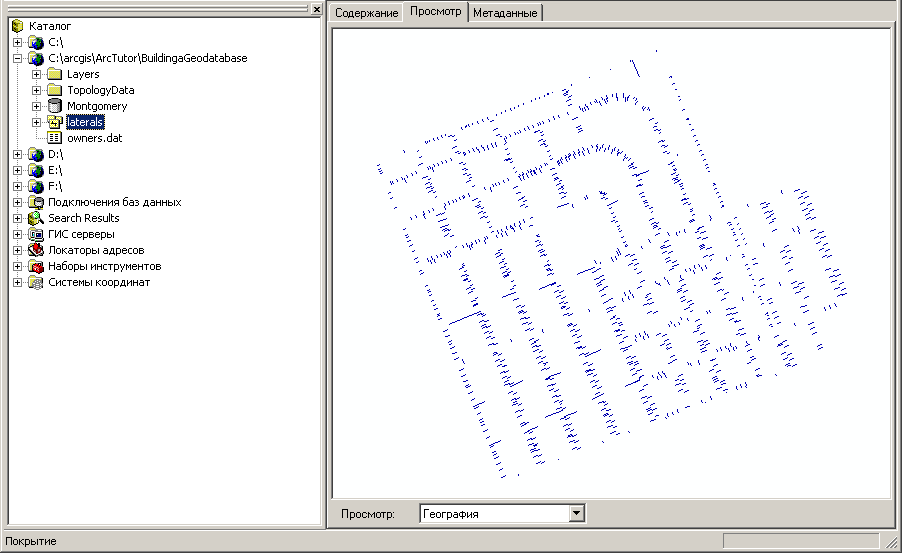Select the Search Results label
The height and width of the screenshot is (553, 902).
click(x=83, y=218)
